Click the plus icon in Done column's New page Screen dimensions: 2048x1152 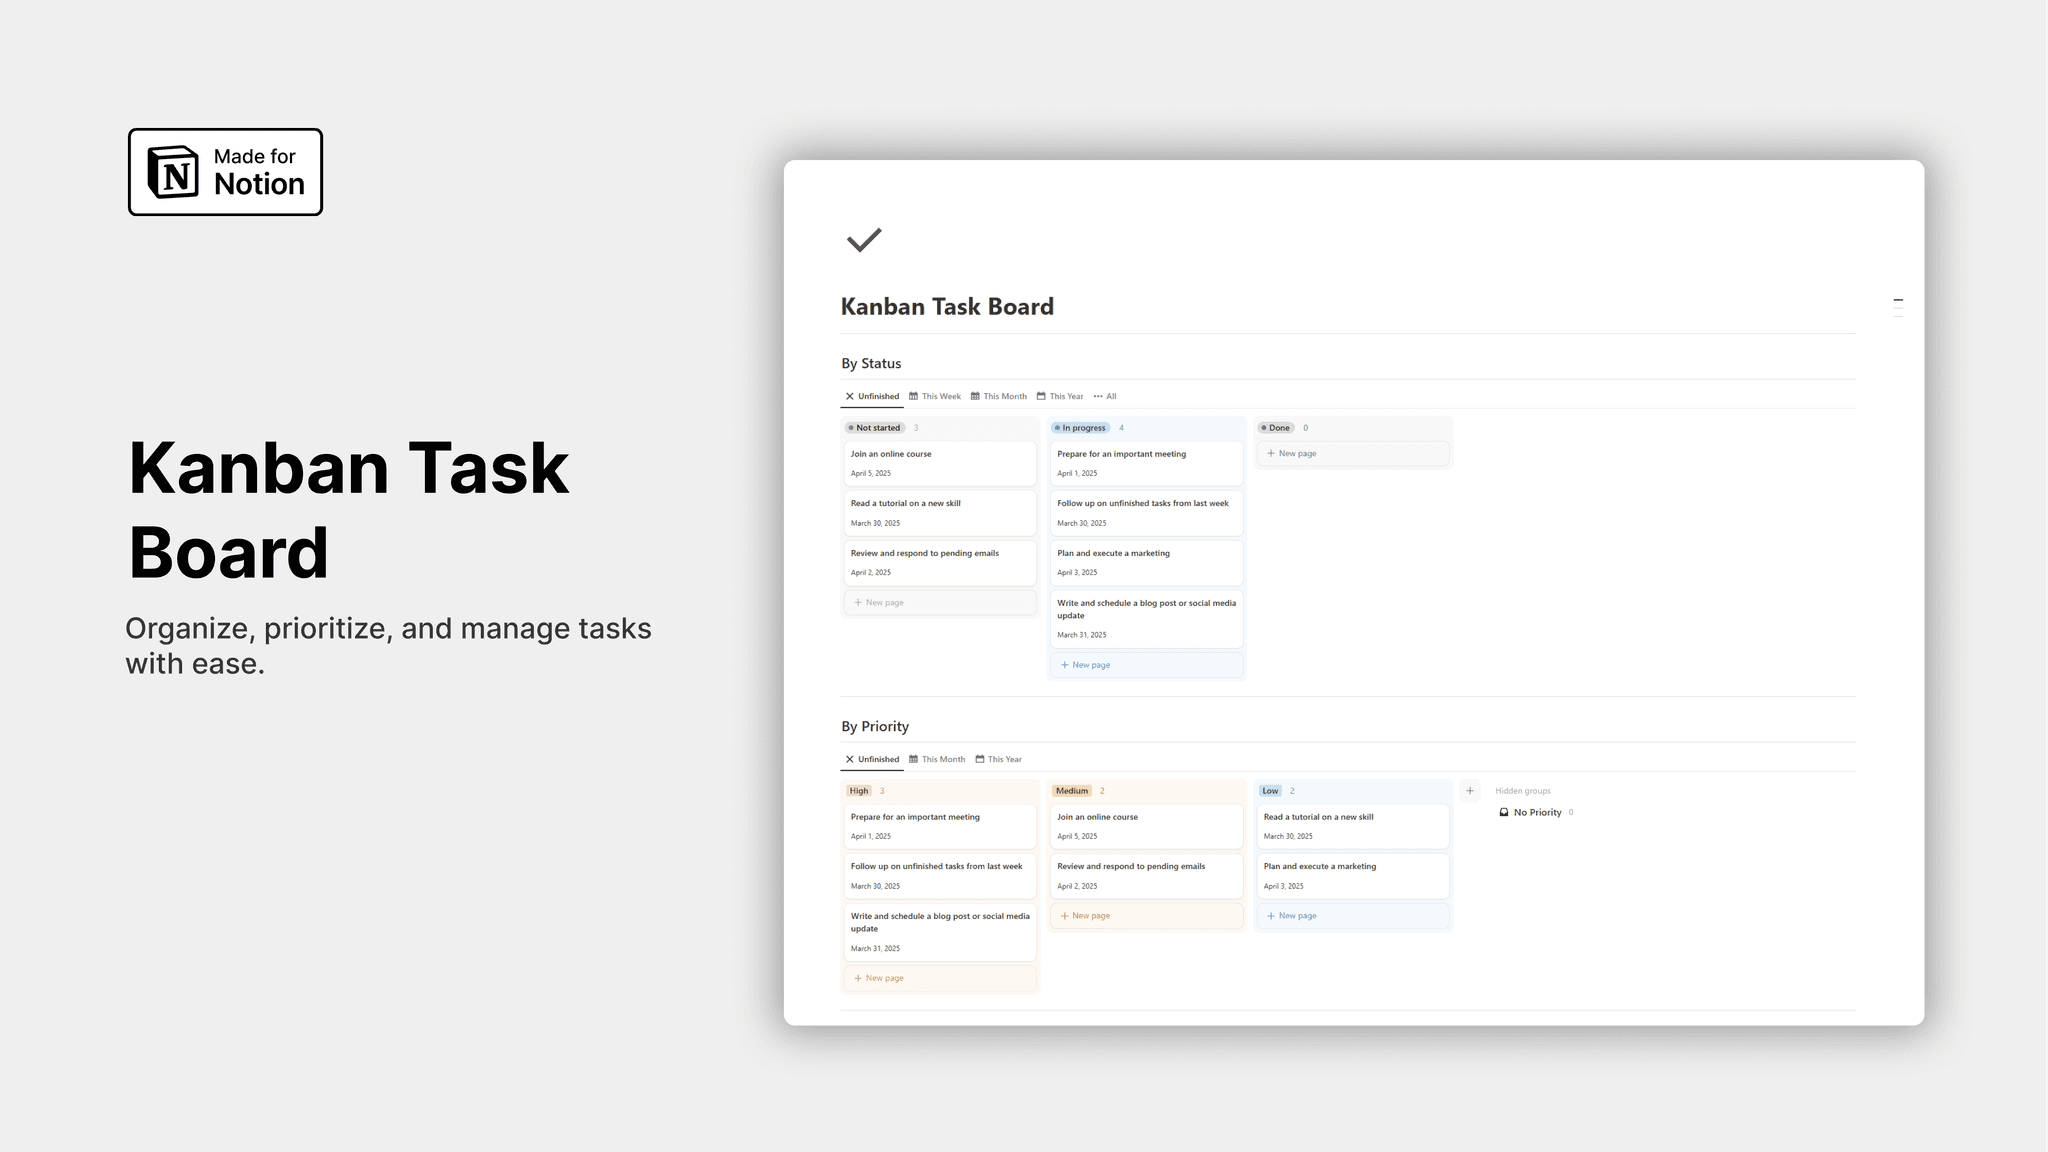1270,453
